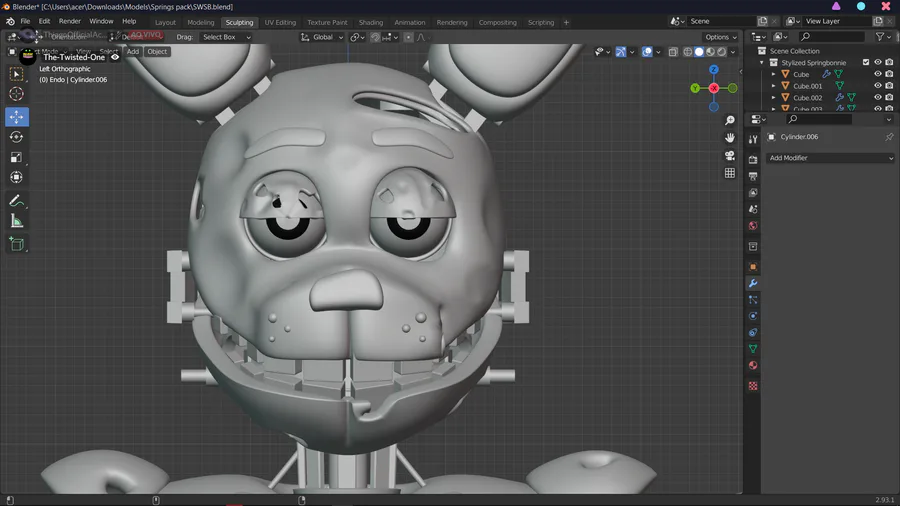Switch to the UV Editing workspace tab

click(x=280, y=22)
